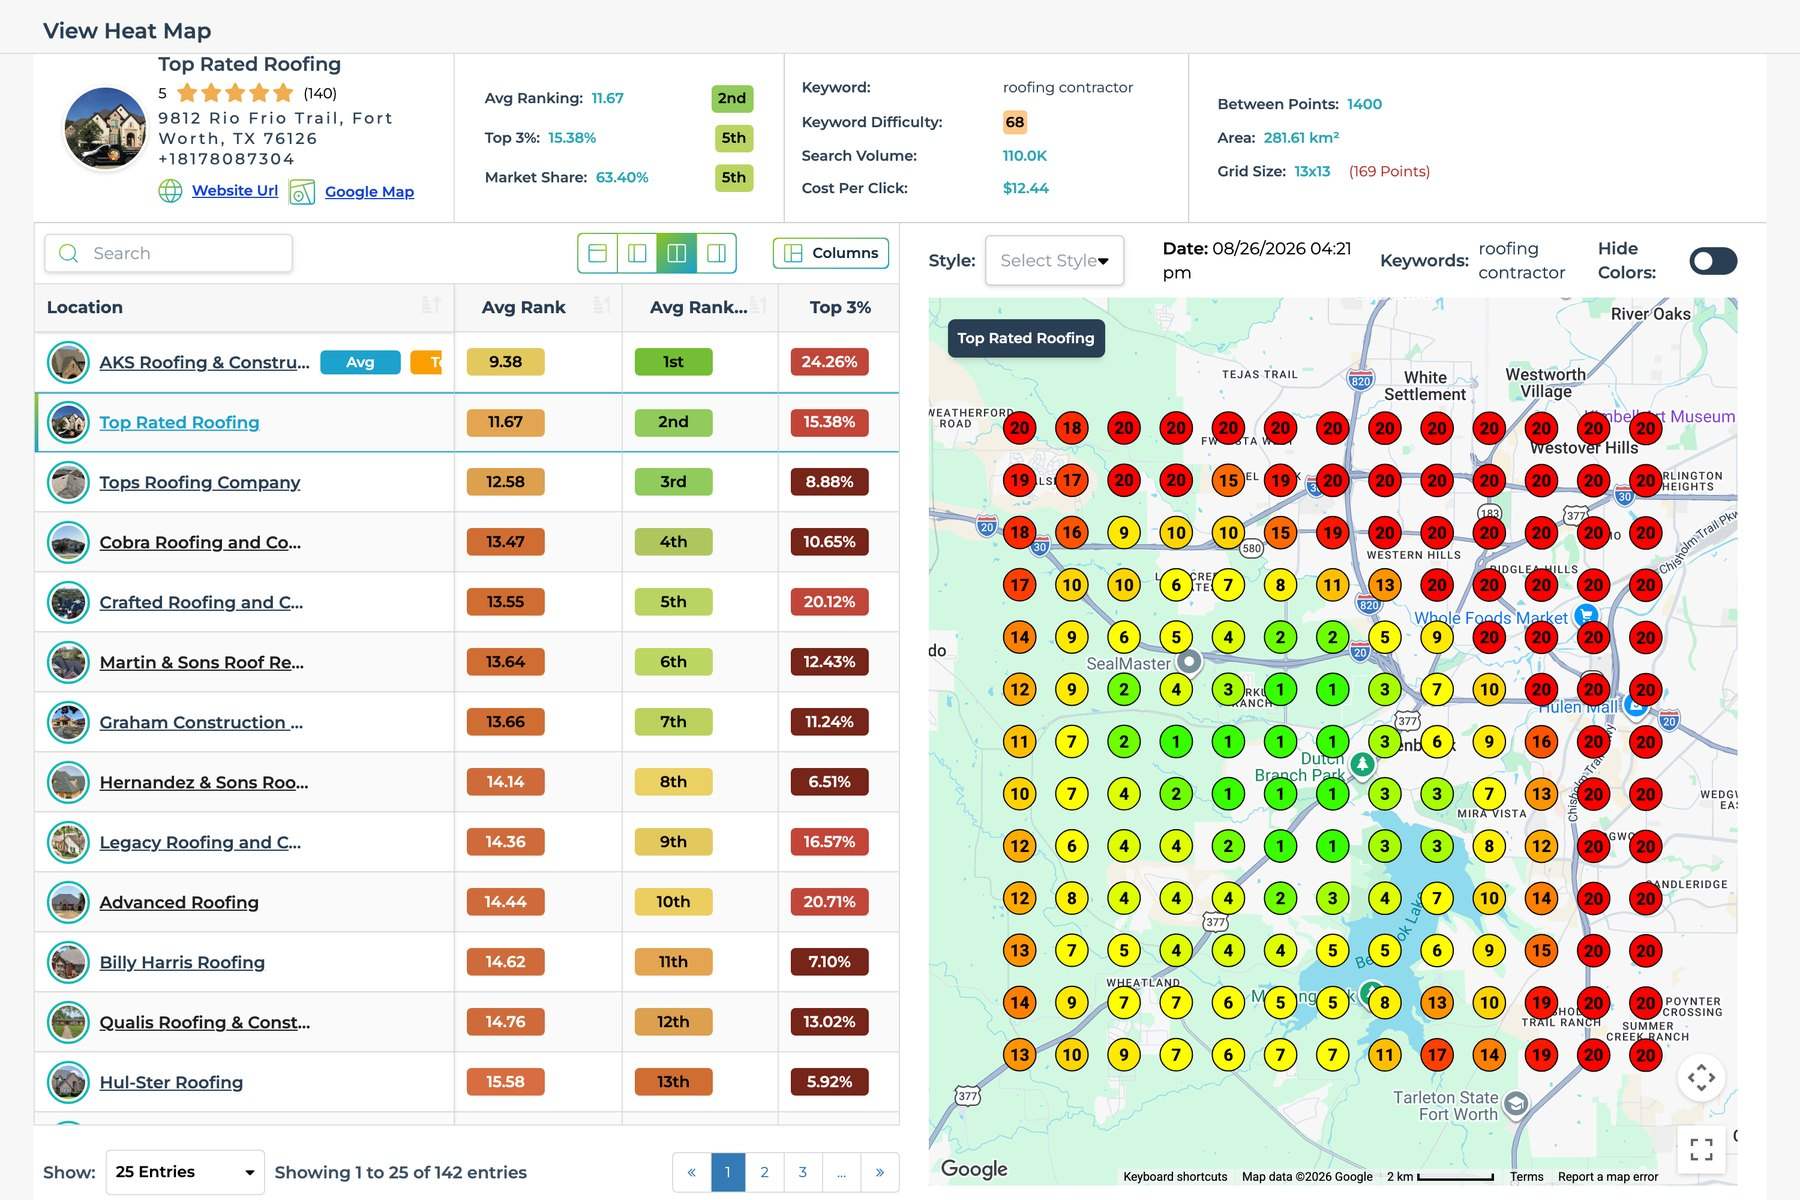This screenshot has width=1800, height=1200.
Task: Click the AKS Roofing business avatar
Action: pyautogui.click(x=69, y=362)
